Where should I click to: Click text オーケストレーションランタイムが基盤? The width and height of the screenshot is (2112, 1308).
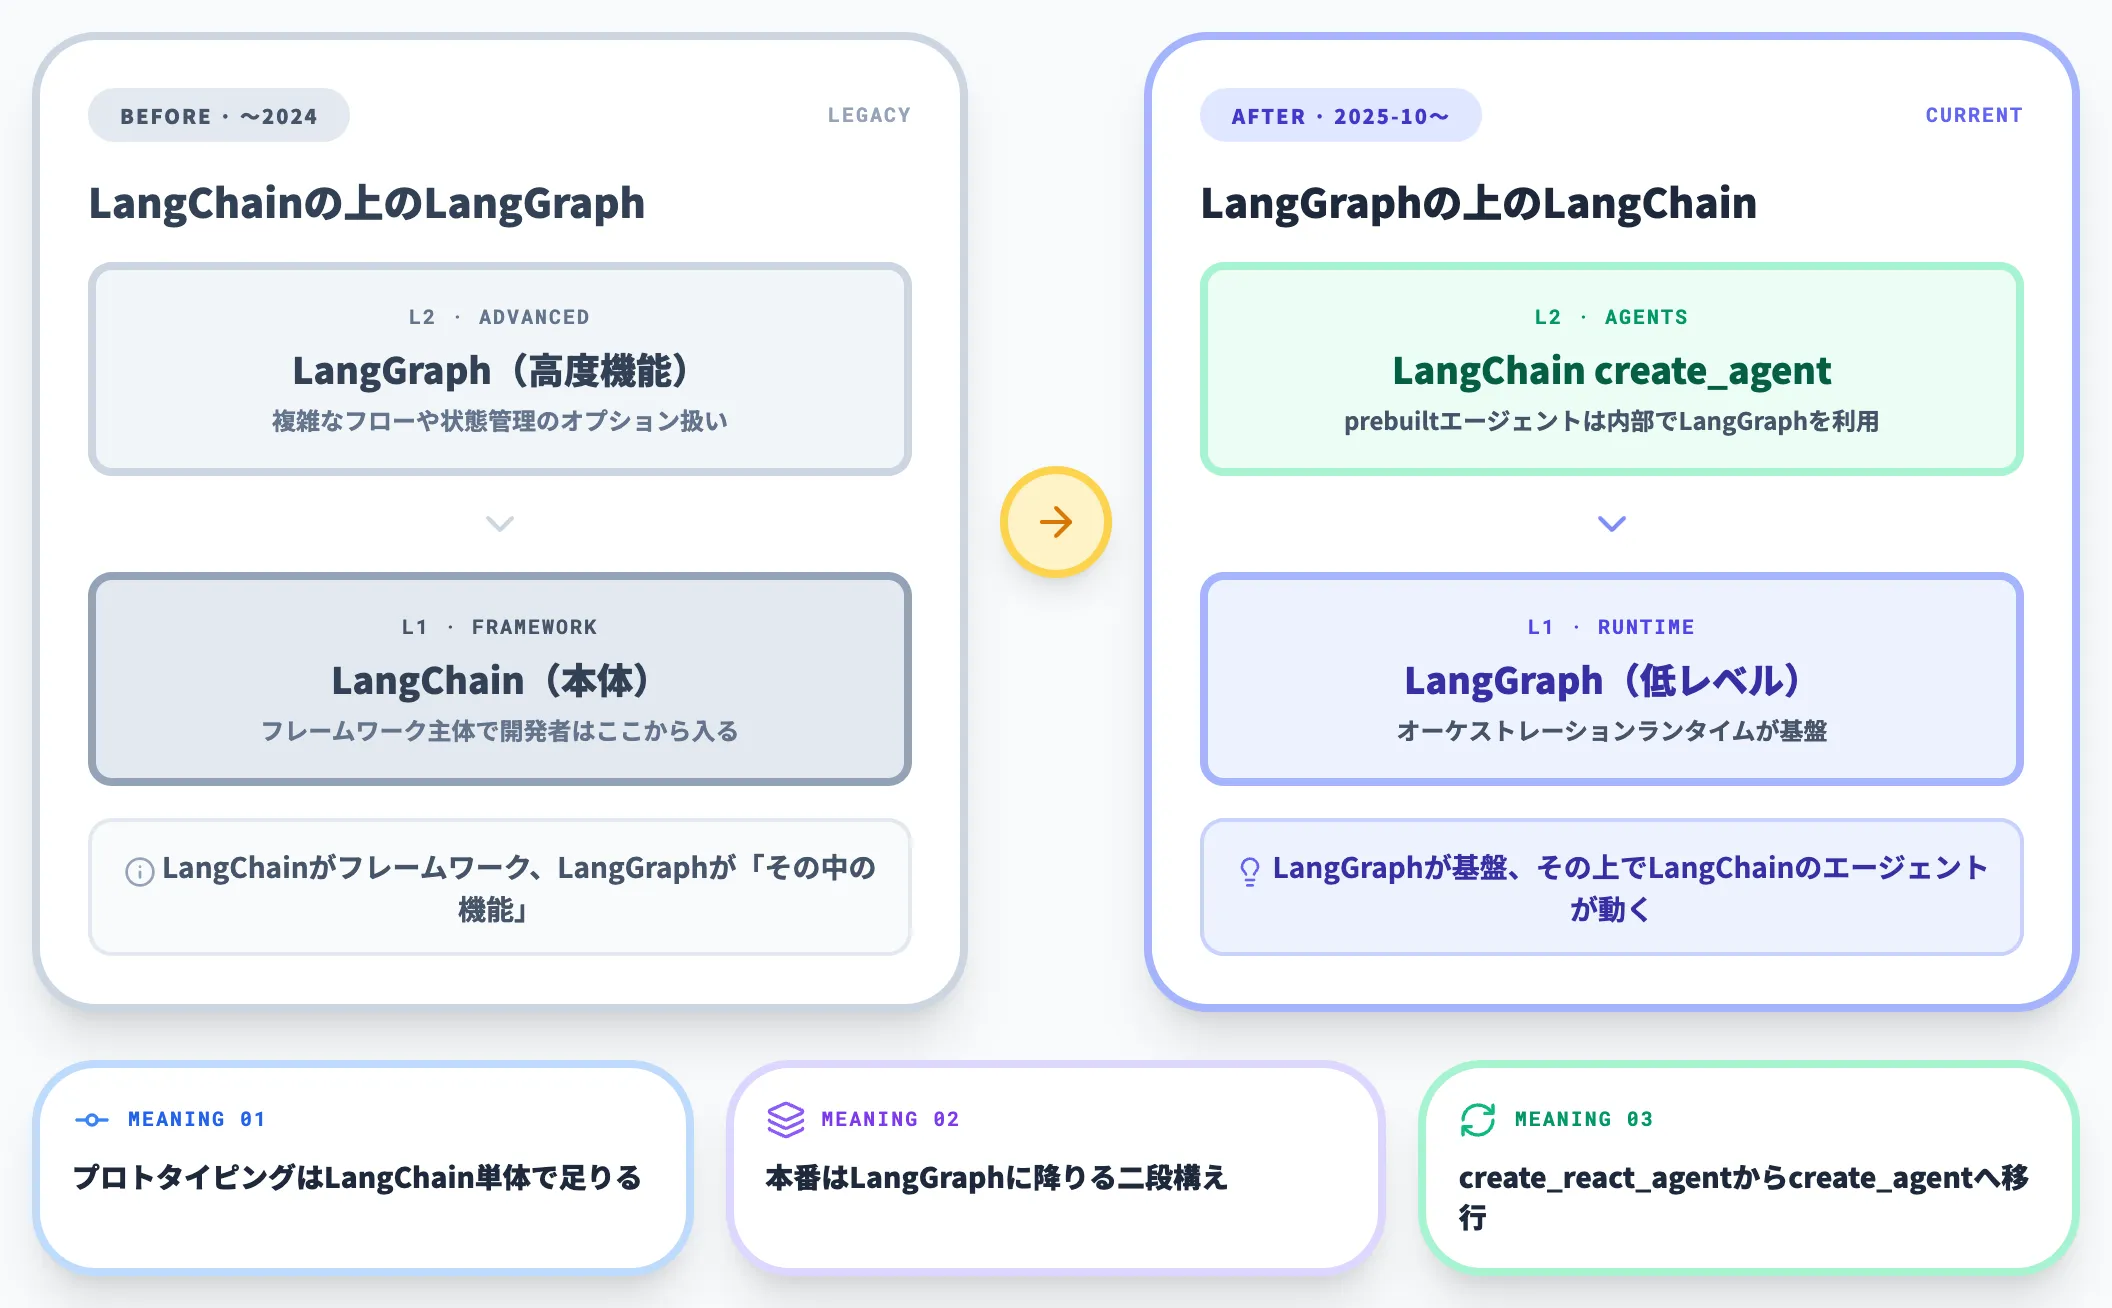(x=1612, y=731)
